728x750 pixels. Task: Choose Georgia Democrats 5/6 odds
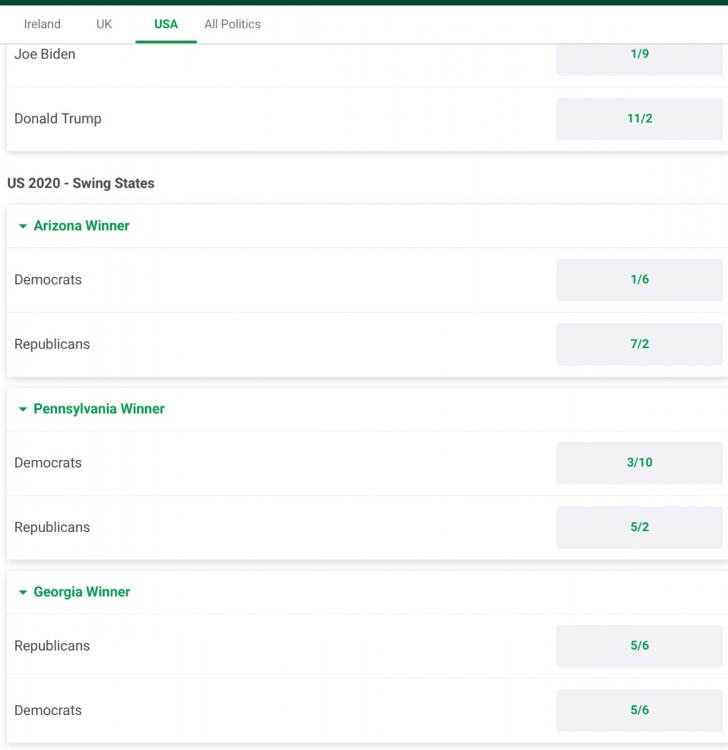pos(639,710)
